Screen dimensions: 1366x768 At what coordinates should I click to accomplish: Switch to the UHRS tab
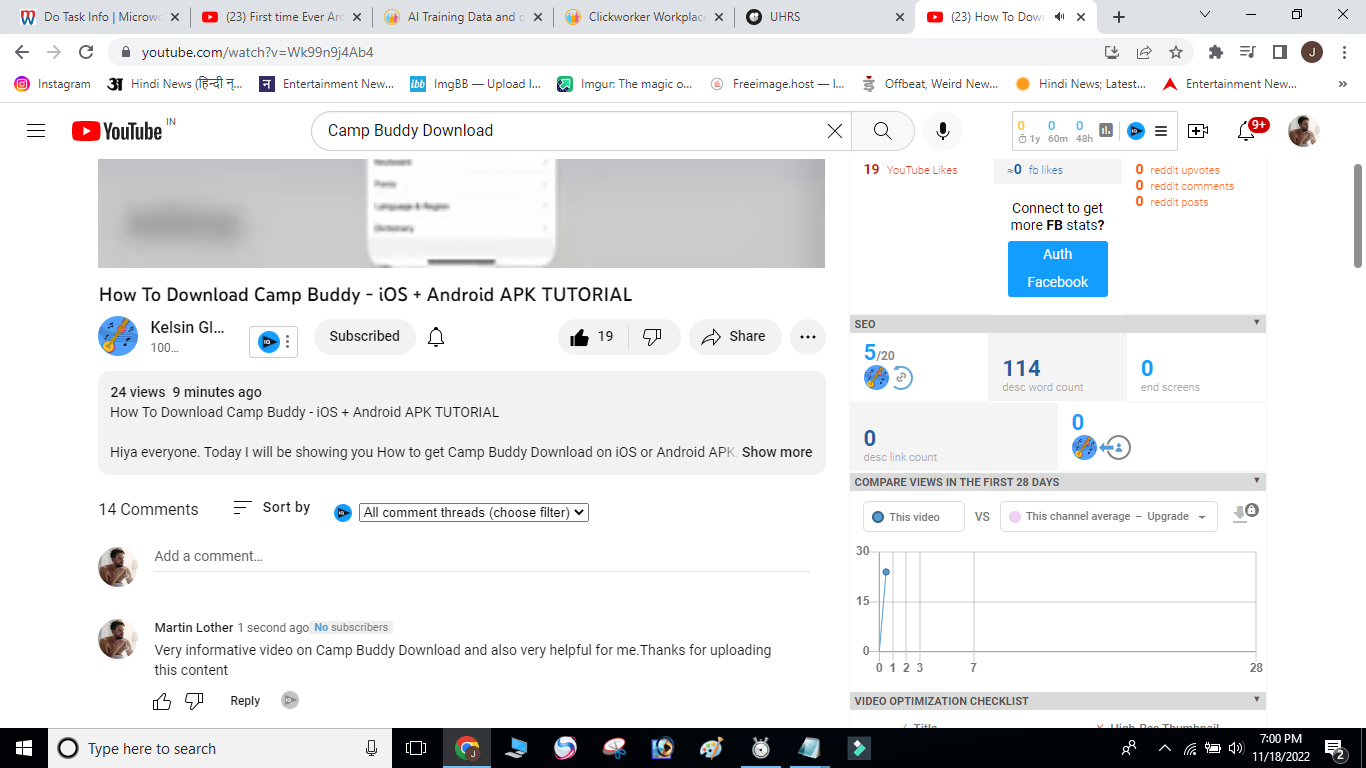point(826,17)
